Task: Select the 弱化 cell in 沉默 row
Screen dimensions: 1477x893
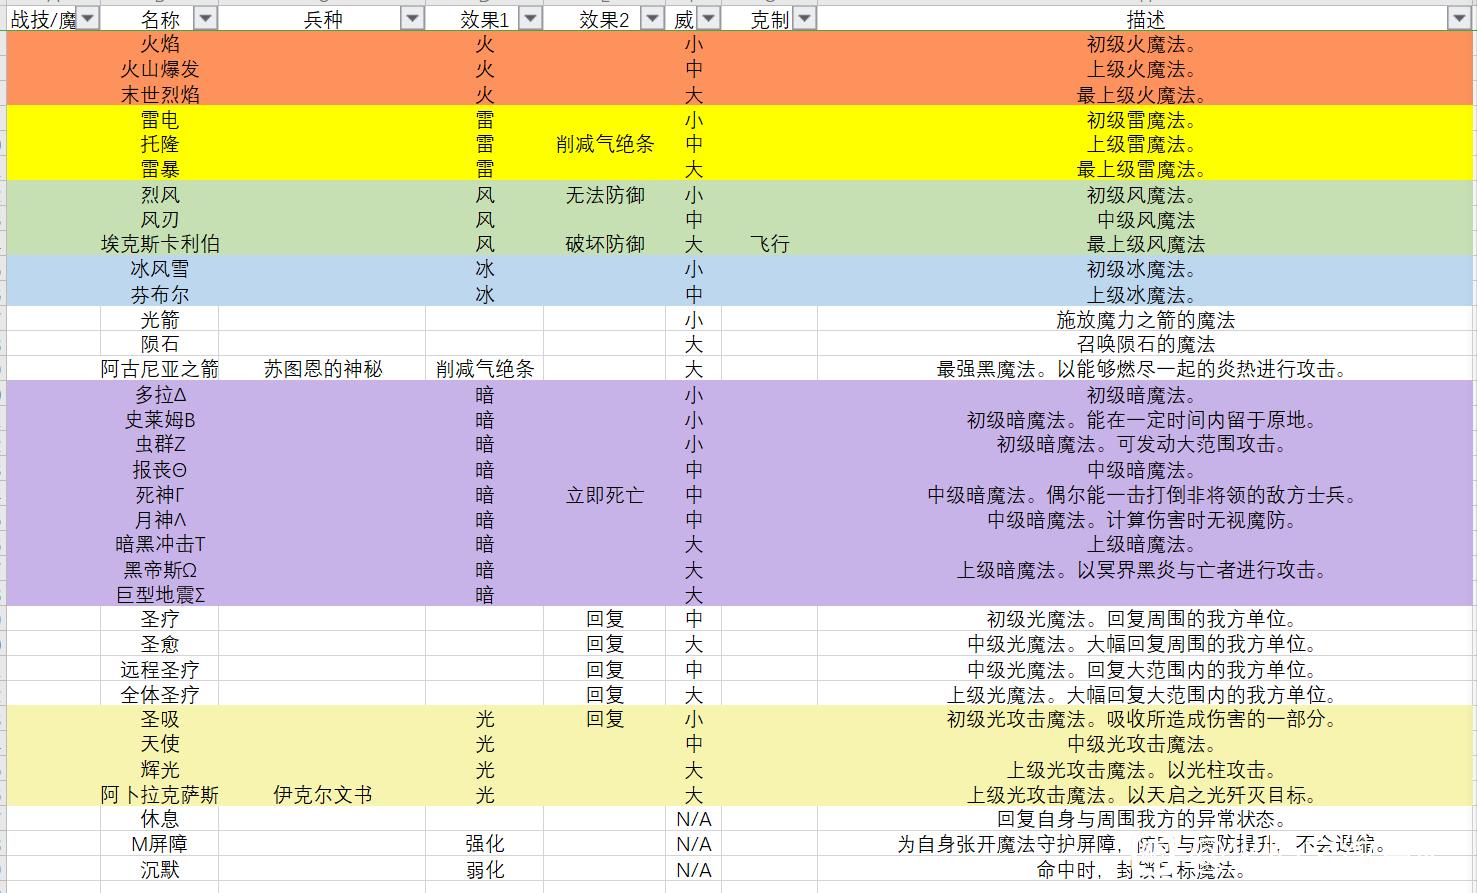Action: coord(485,870)
